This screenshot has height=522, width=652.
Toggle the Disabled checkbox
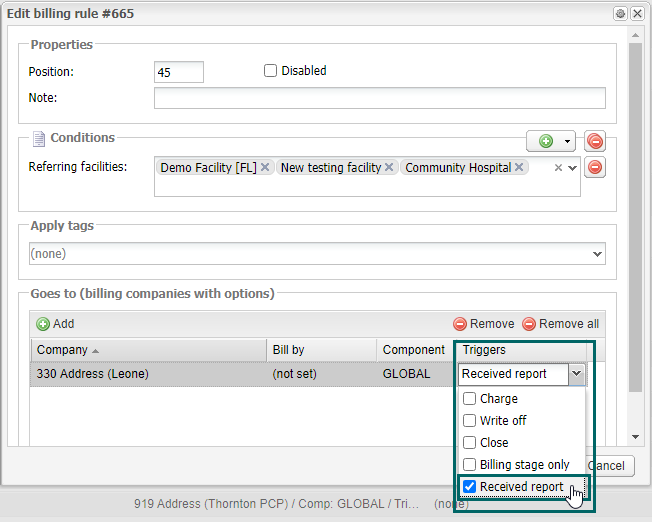point(270,71)
